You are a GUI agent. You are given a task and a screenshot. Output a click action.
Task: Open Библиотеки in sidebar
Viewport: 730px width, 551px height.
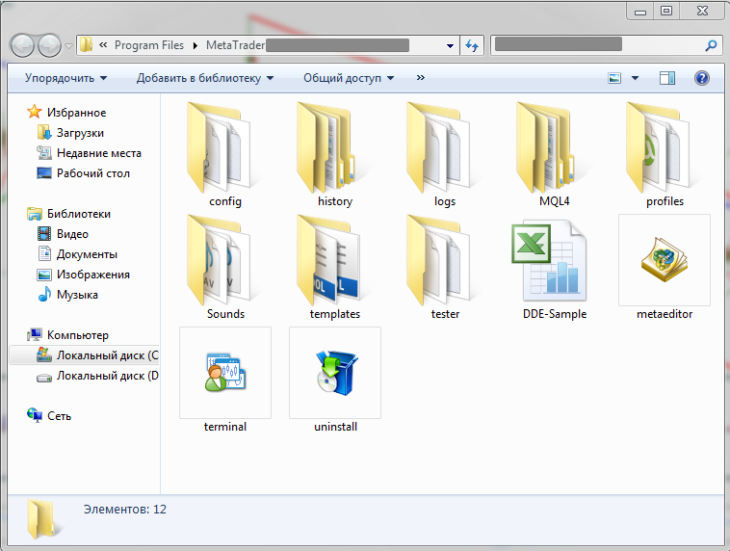69,214
